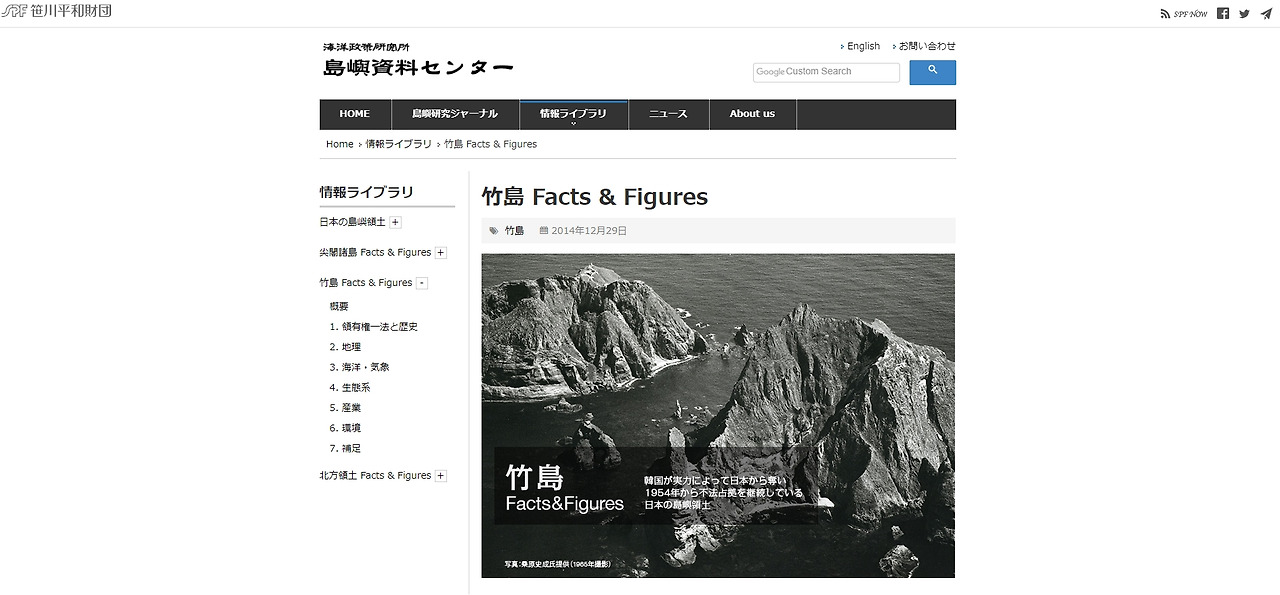Open 6. 環境 in sidebar
The image size is (1280, 595).
[345, 428]
